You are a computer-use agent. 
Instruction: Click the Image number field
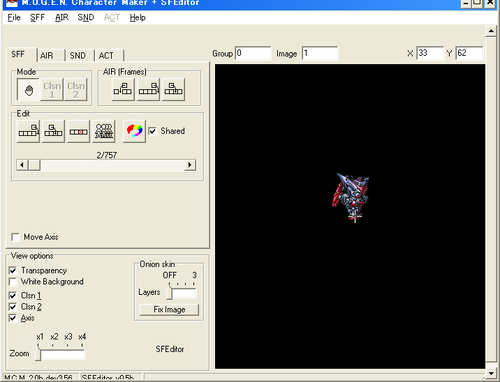tap(320, 53)
